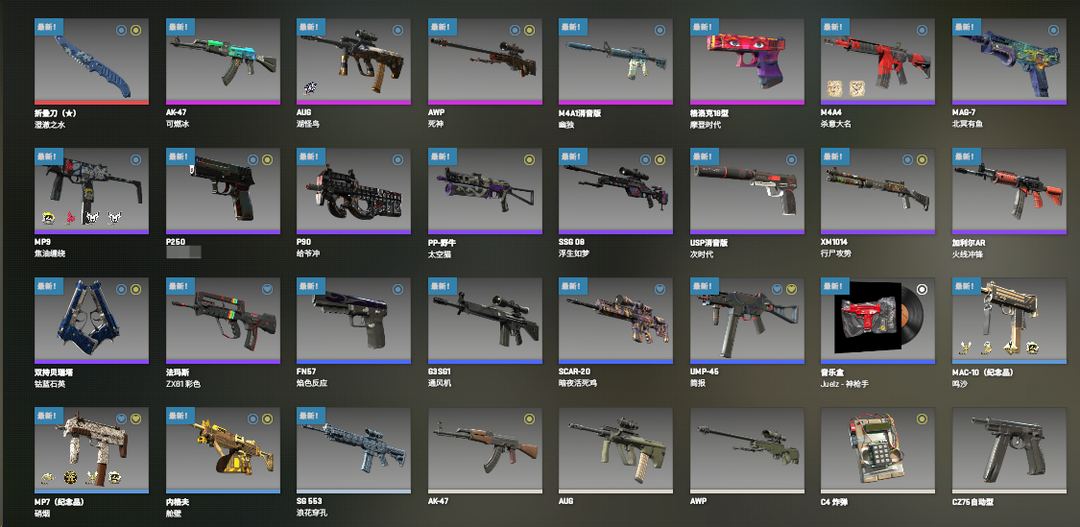
Task: Click the blue heart icon on the 法玛斯 tile
Action: [x=267, y=289]
